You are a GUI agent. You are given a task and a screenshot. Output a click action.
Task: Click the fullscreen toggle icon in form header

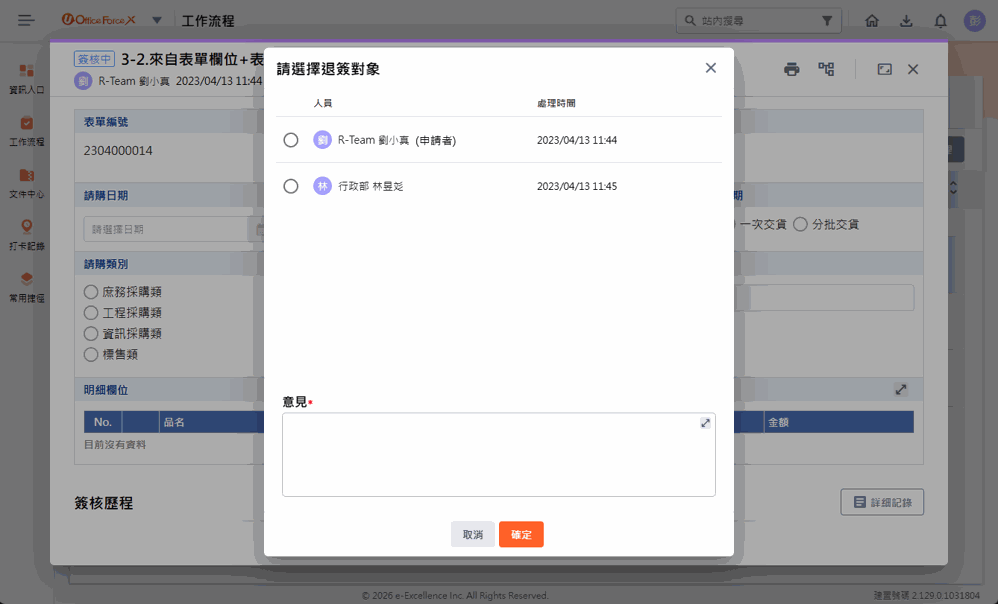click(x=884, y=69)
